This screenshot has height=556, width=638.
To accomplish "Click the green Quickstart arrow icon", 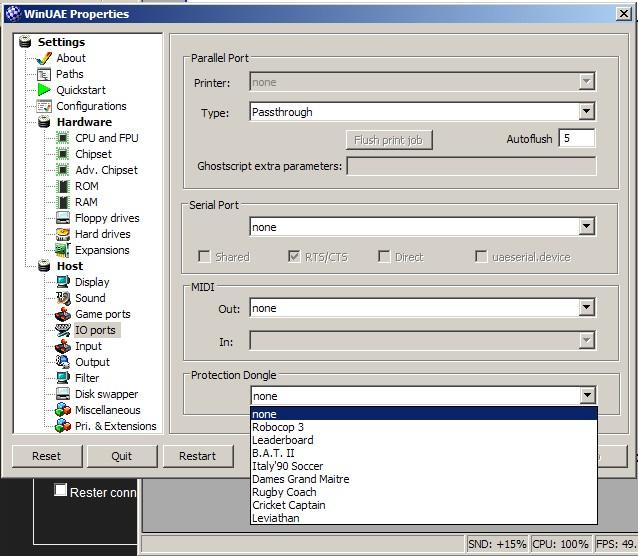I will [44, 90].
